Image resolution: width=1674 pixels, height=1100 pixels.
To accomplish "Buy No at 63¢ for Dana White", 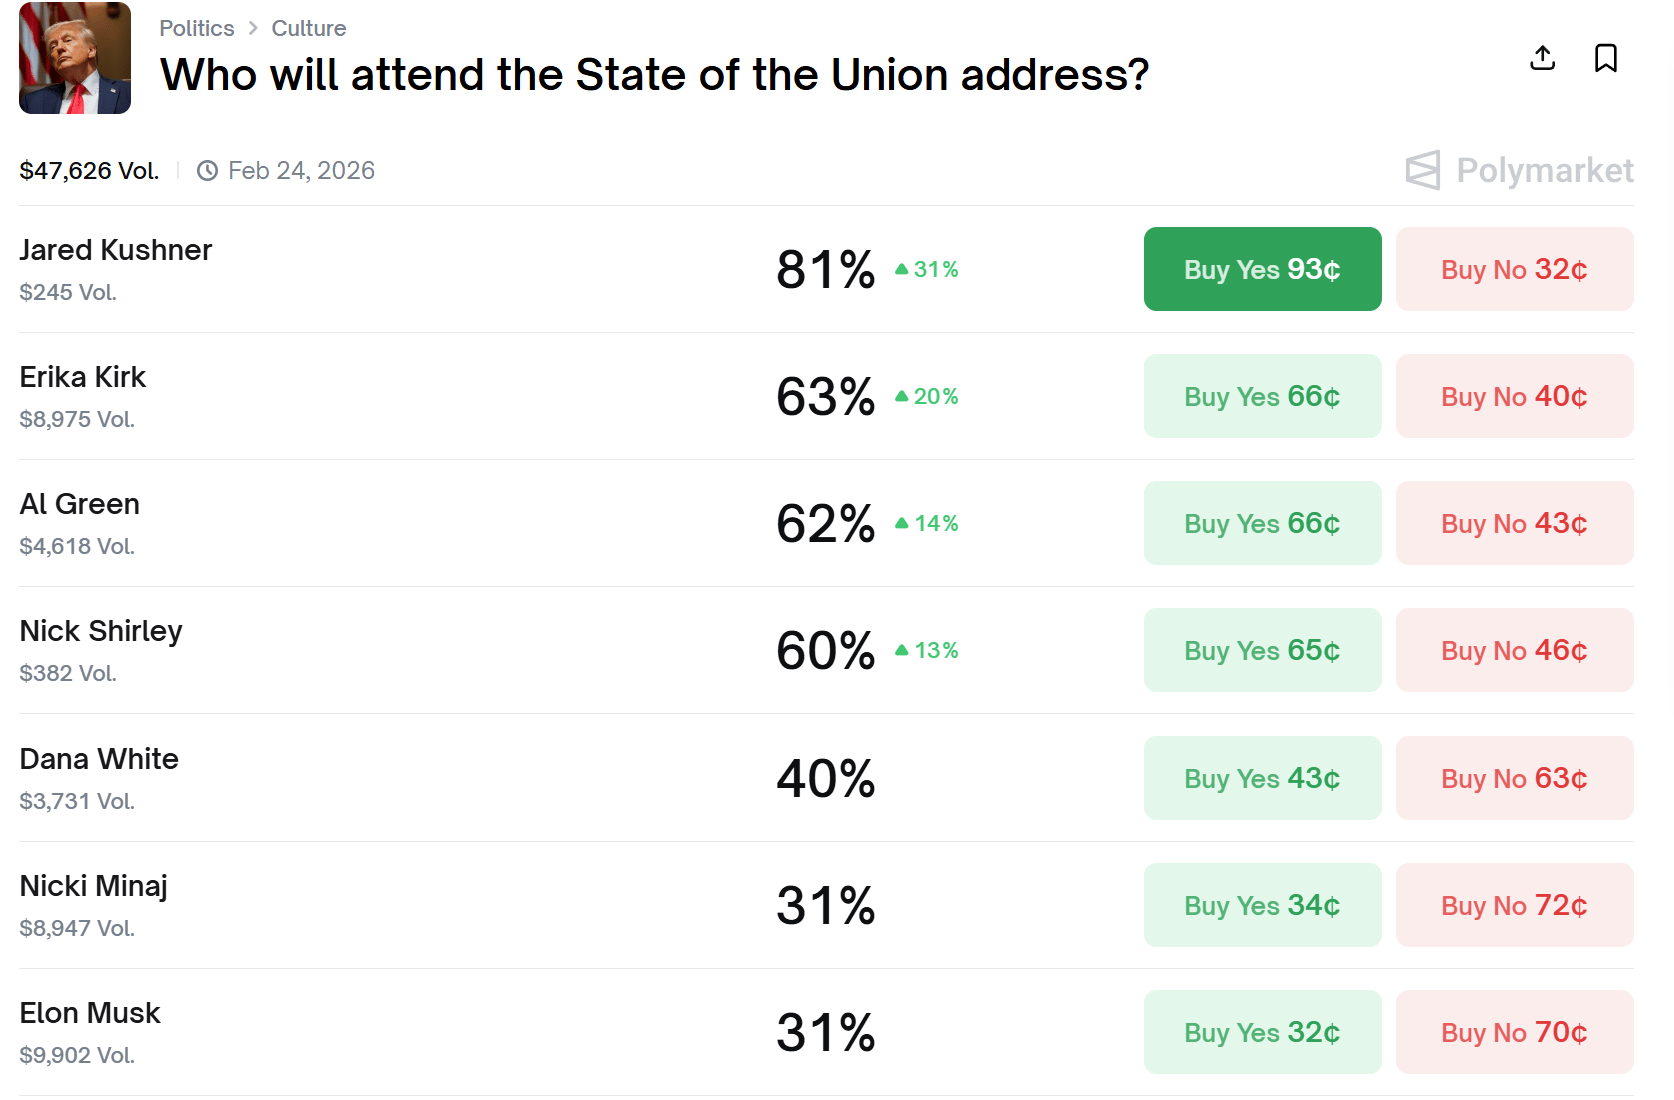I will point(1513,778).
